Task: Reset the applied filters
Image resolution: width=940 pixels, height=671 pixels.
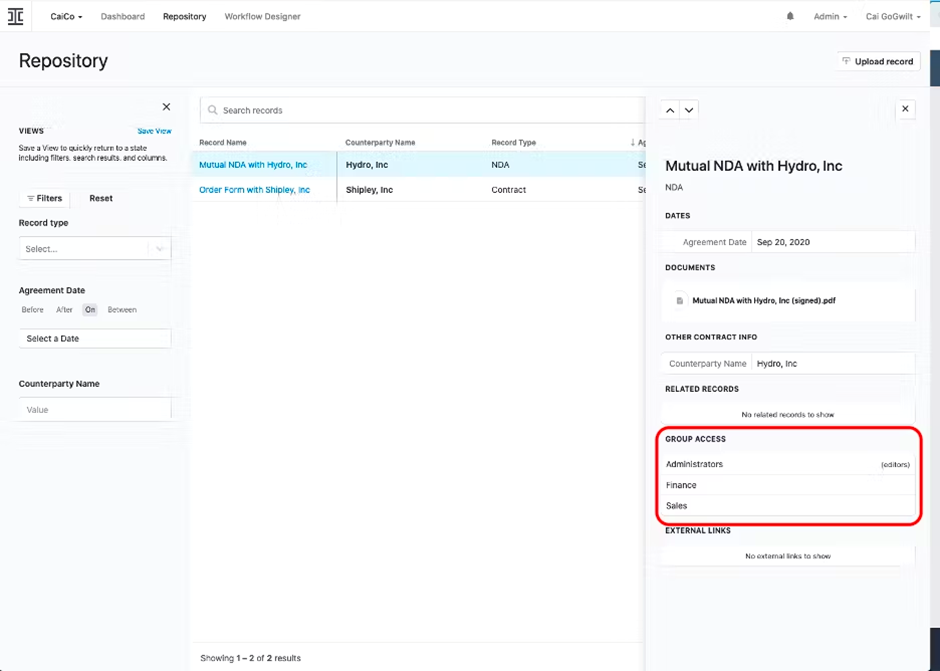Action: (101, 198)
